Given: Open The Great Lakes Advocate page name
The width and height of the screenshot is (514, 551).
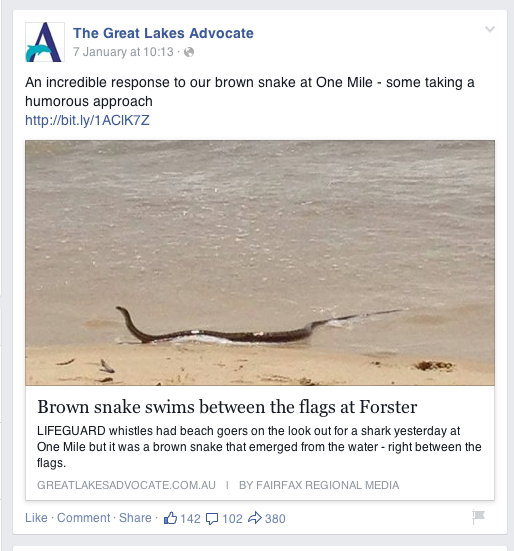Looking at the screenshot, I should point(163,33).
